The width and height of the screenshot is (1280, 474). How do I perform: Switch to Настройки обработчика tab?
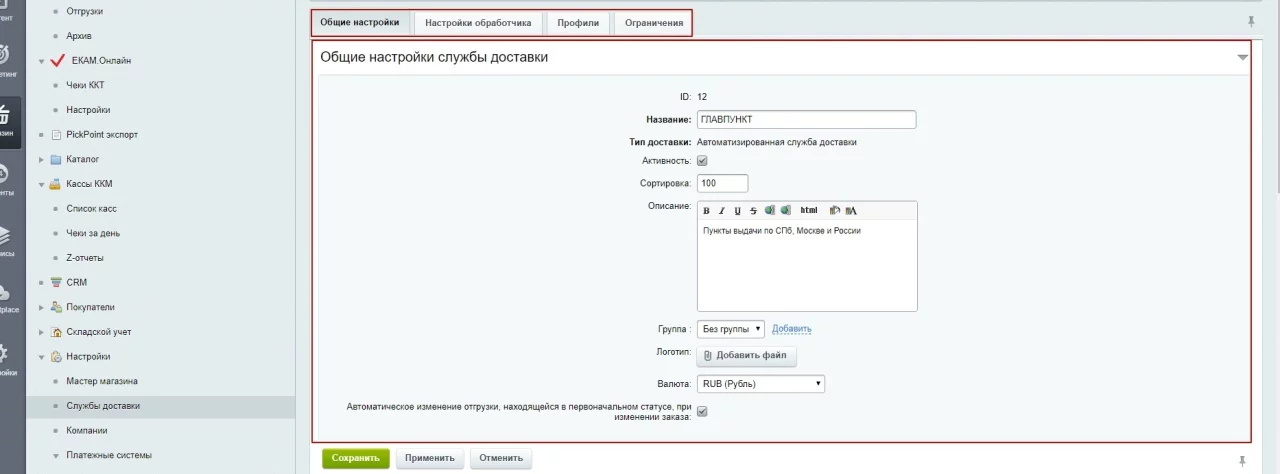tap(478, 23)
